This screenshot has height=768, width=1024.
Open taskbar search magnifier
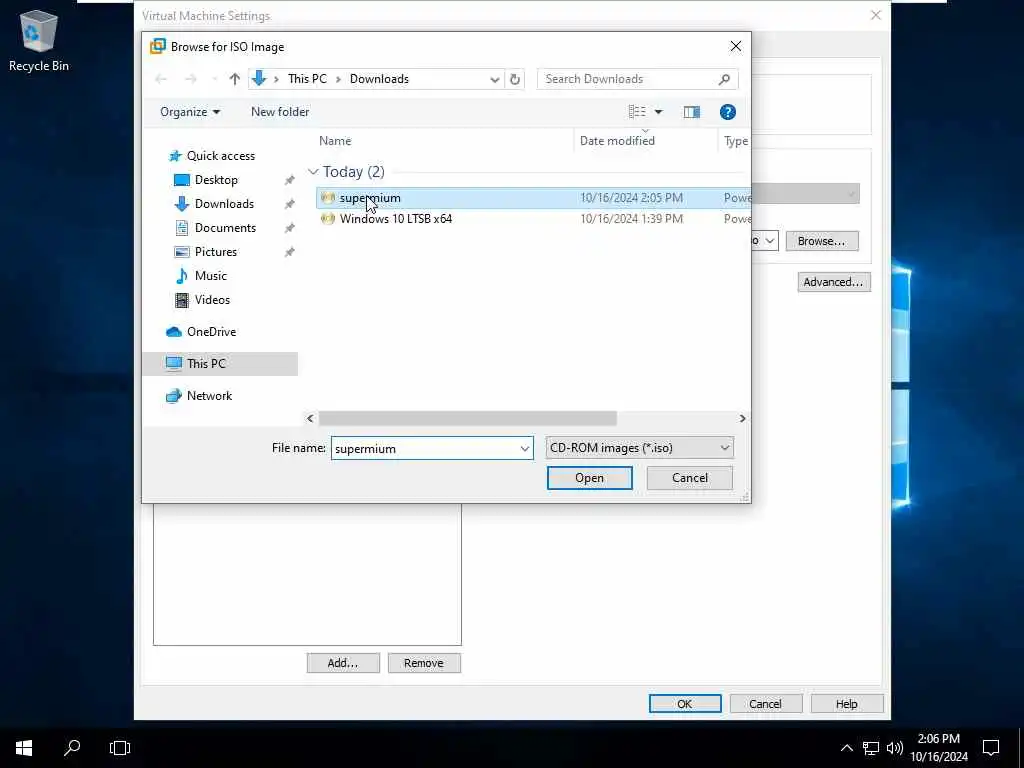coord(72,748)
